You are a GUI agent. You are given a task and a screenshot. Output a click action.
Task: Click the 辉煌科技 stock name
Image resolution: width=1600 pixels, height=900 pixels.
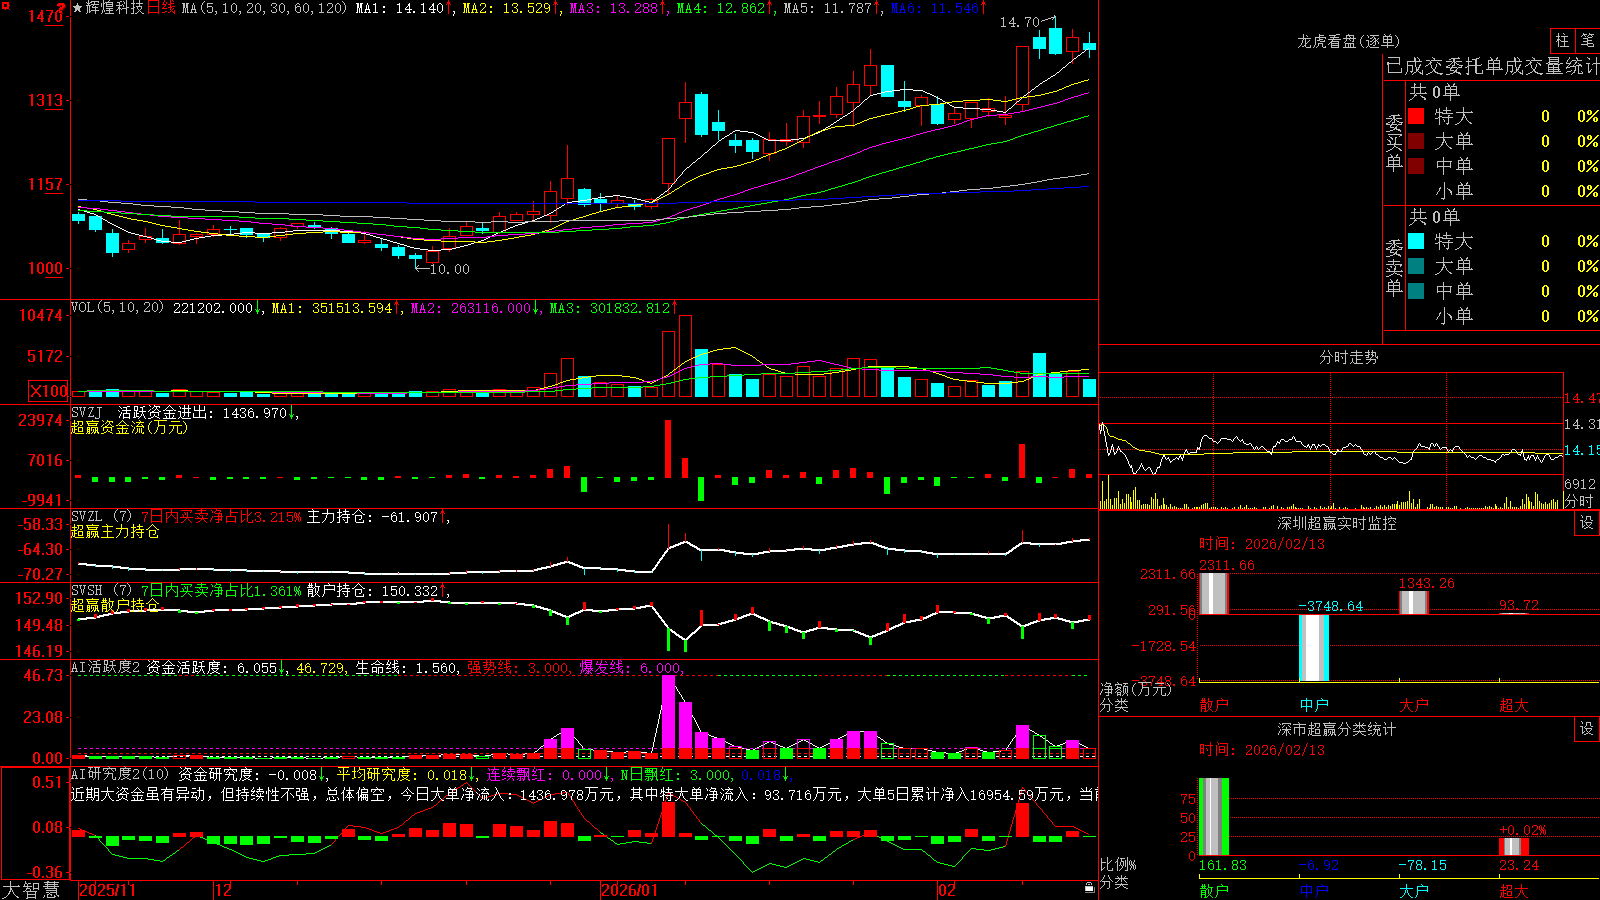pyautogui.click(x=115, y=8)
